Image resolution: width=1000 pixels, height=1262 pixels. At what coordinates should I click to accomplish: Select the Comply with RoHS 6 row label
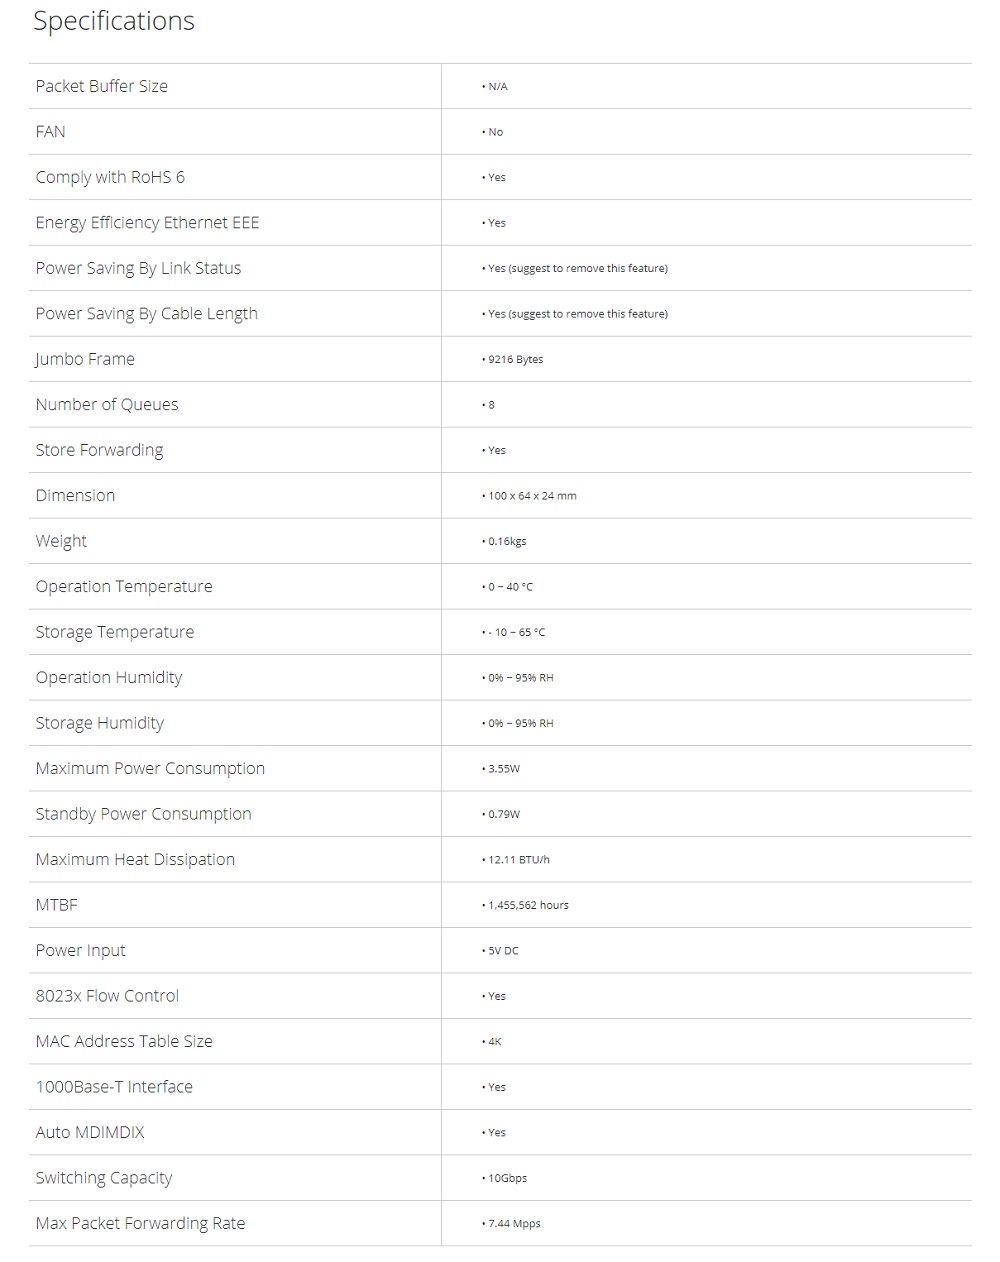110,177
